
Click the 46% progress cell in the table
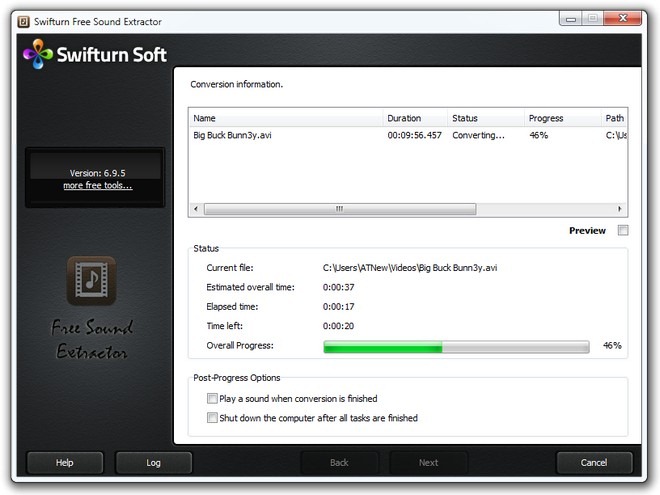pyautogui.click(x=539, y=135)
